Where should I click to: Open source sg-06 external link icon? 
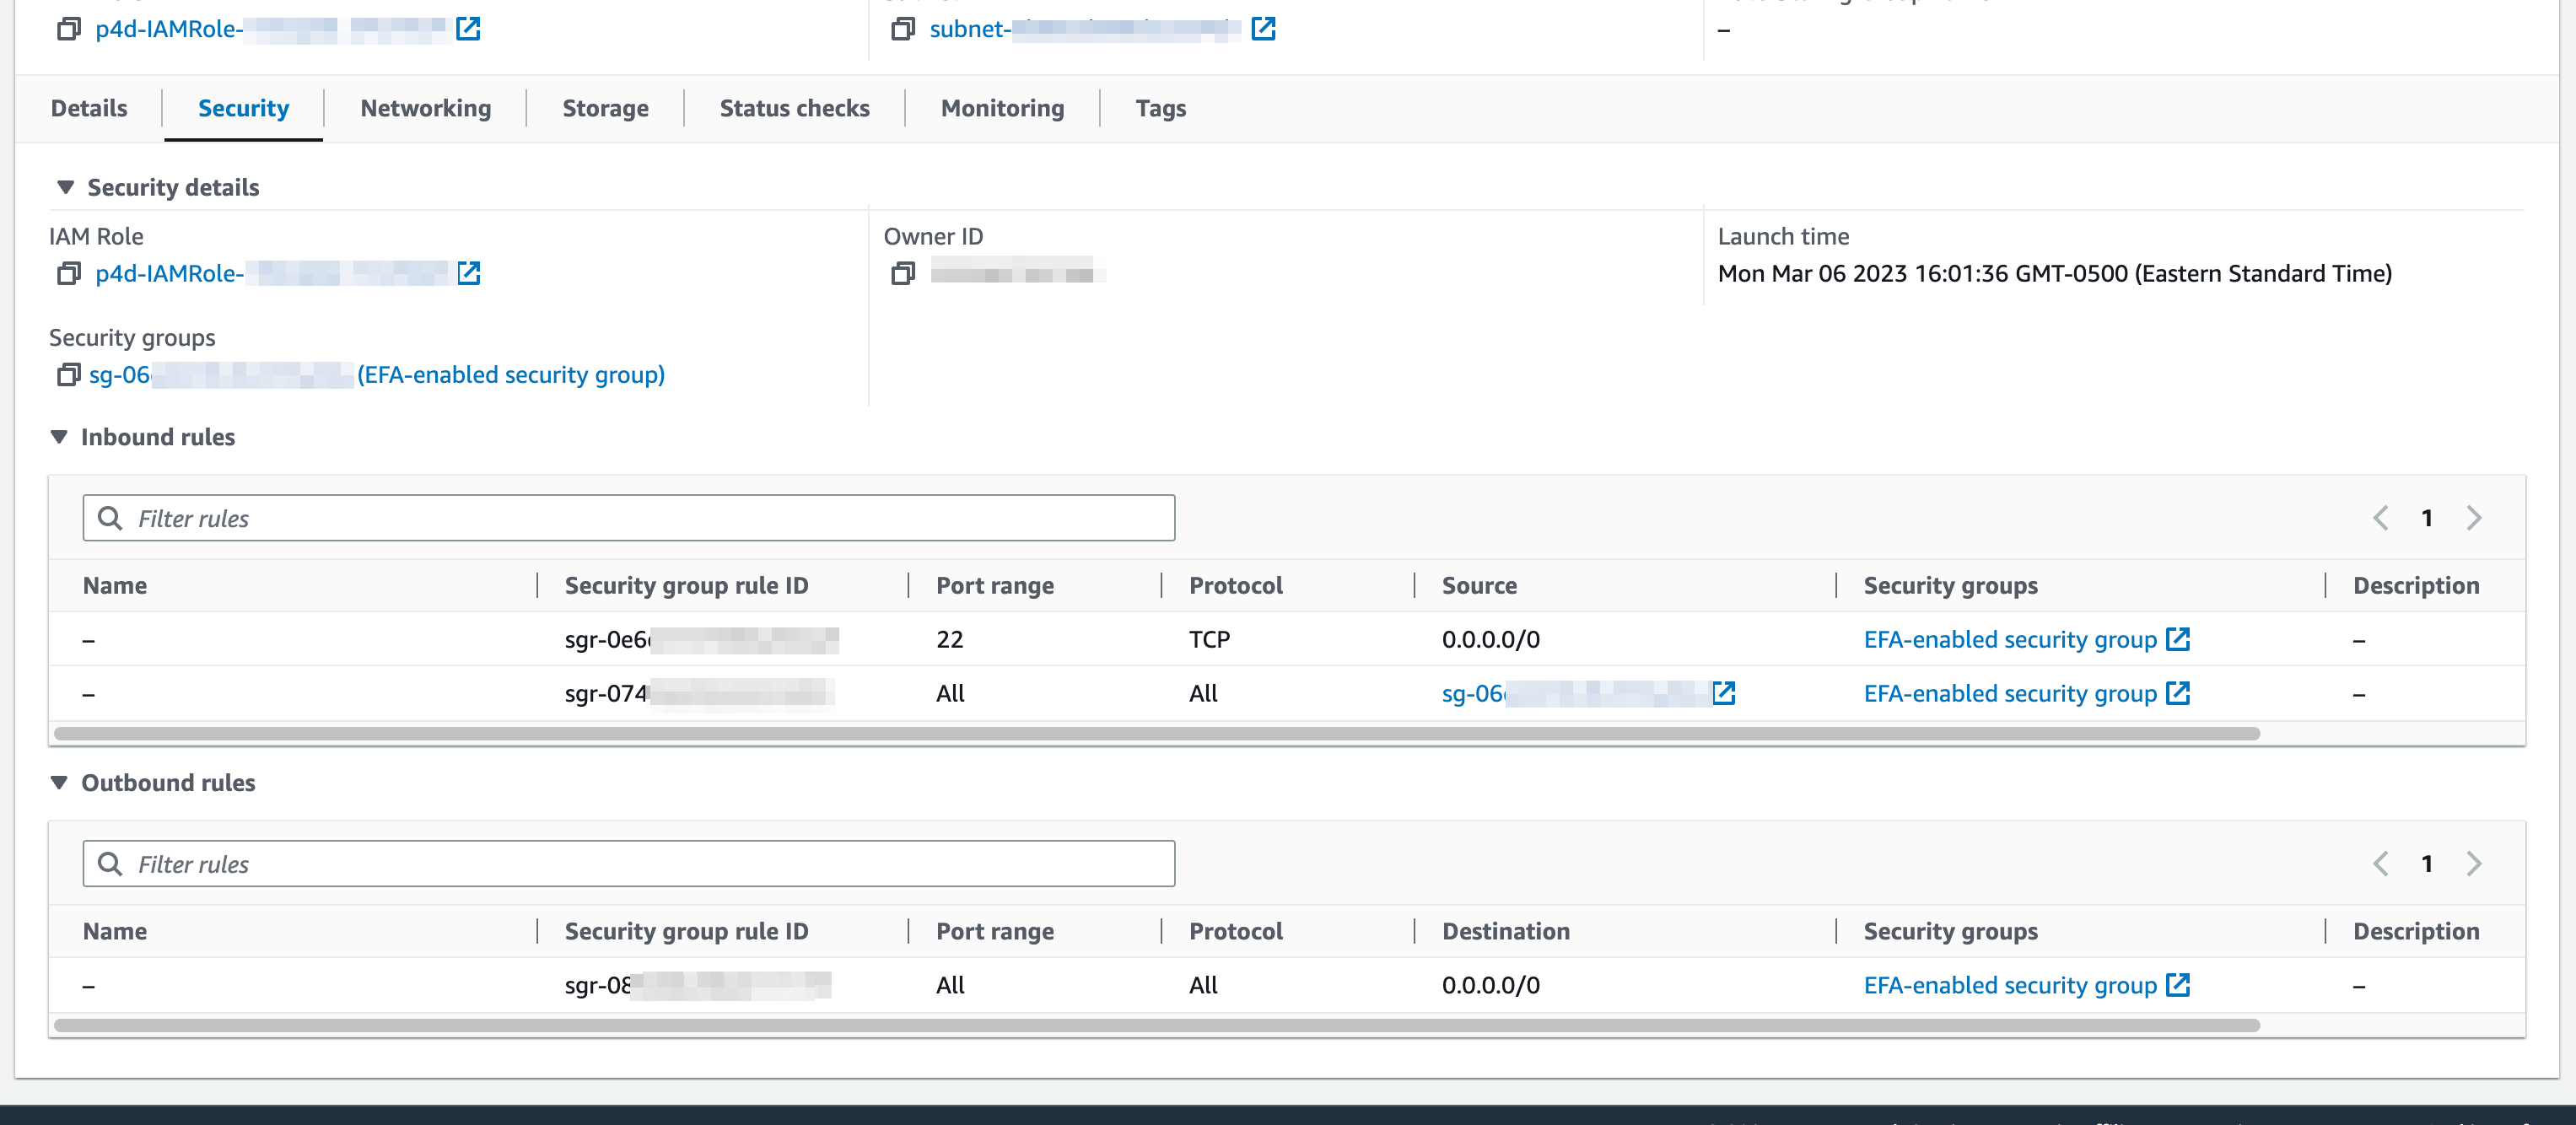1723,693
